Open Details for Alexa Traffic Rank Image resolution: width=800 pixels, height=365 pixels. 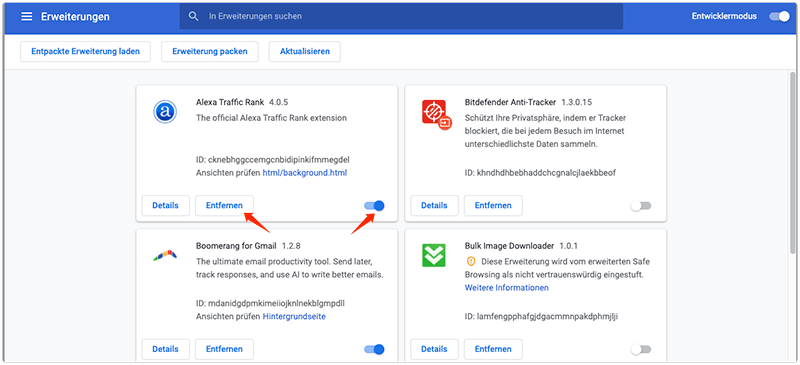click(165, 205)
